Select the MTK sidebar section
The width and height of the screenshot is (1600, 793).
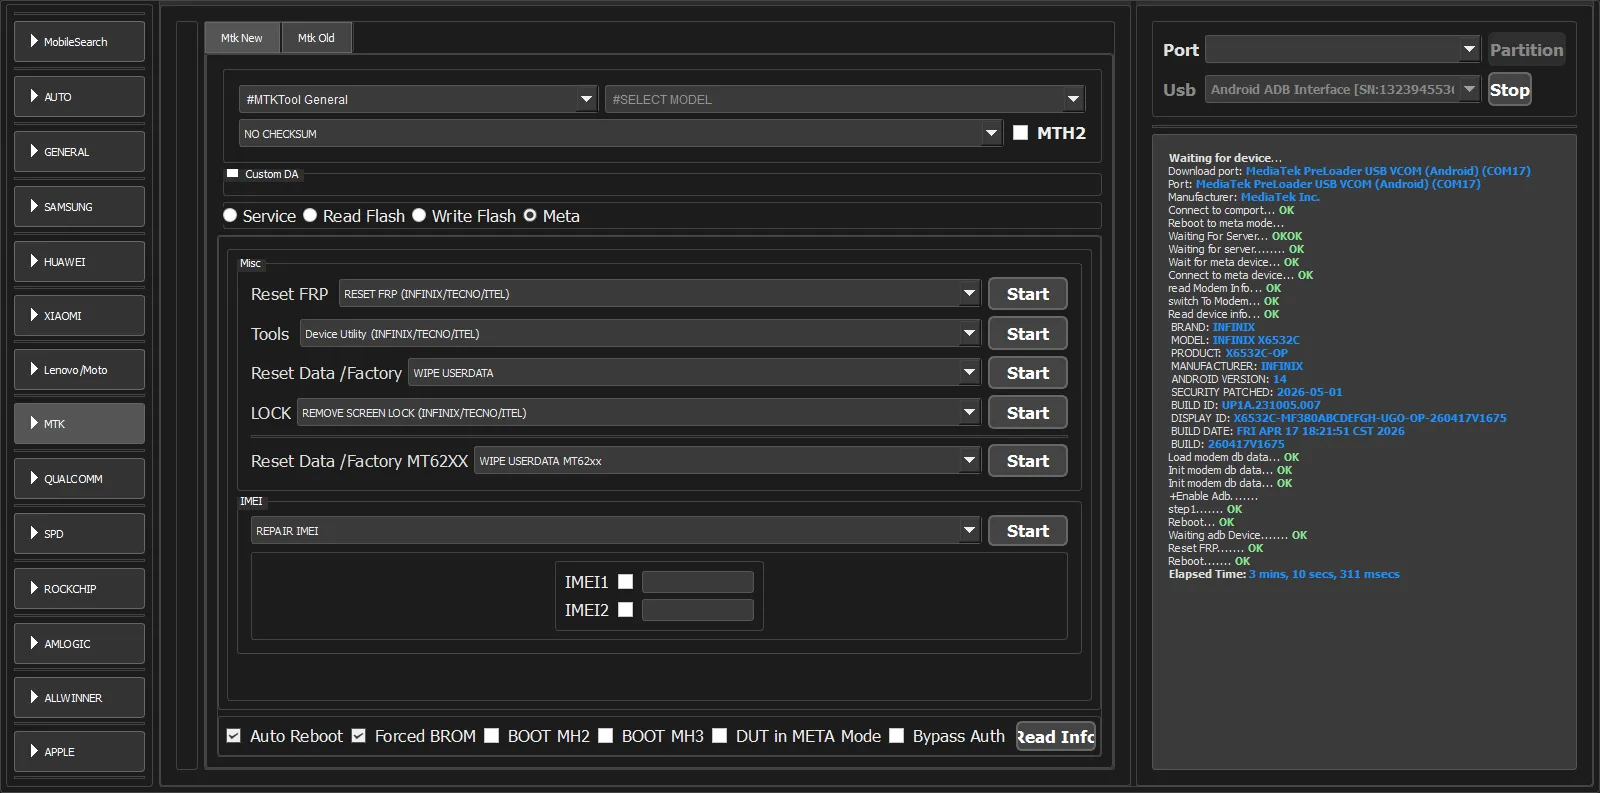(79, 424)
